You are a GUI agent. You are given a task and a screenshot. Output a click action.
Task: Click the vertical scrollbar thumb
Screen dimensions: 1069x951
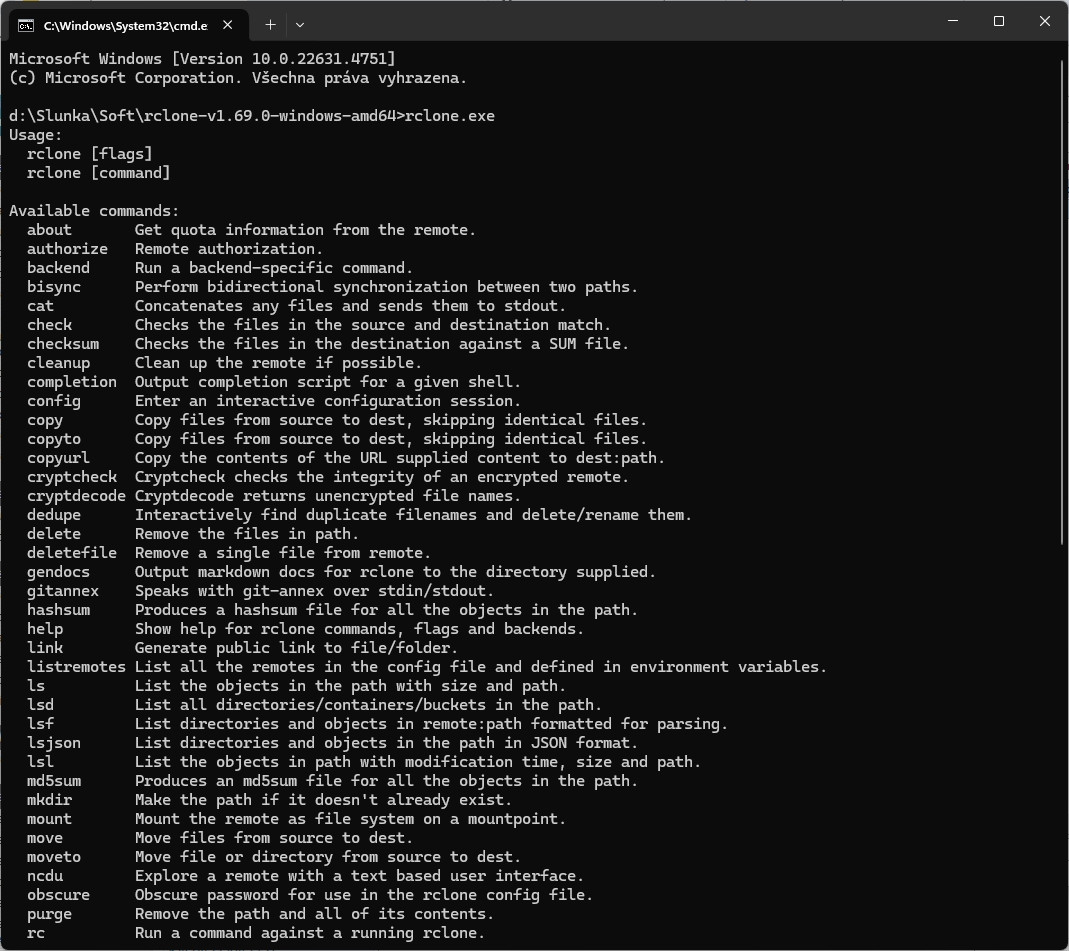(x=1062, y=300)
